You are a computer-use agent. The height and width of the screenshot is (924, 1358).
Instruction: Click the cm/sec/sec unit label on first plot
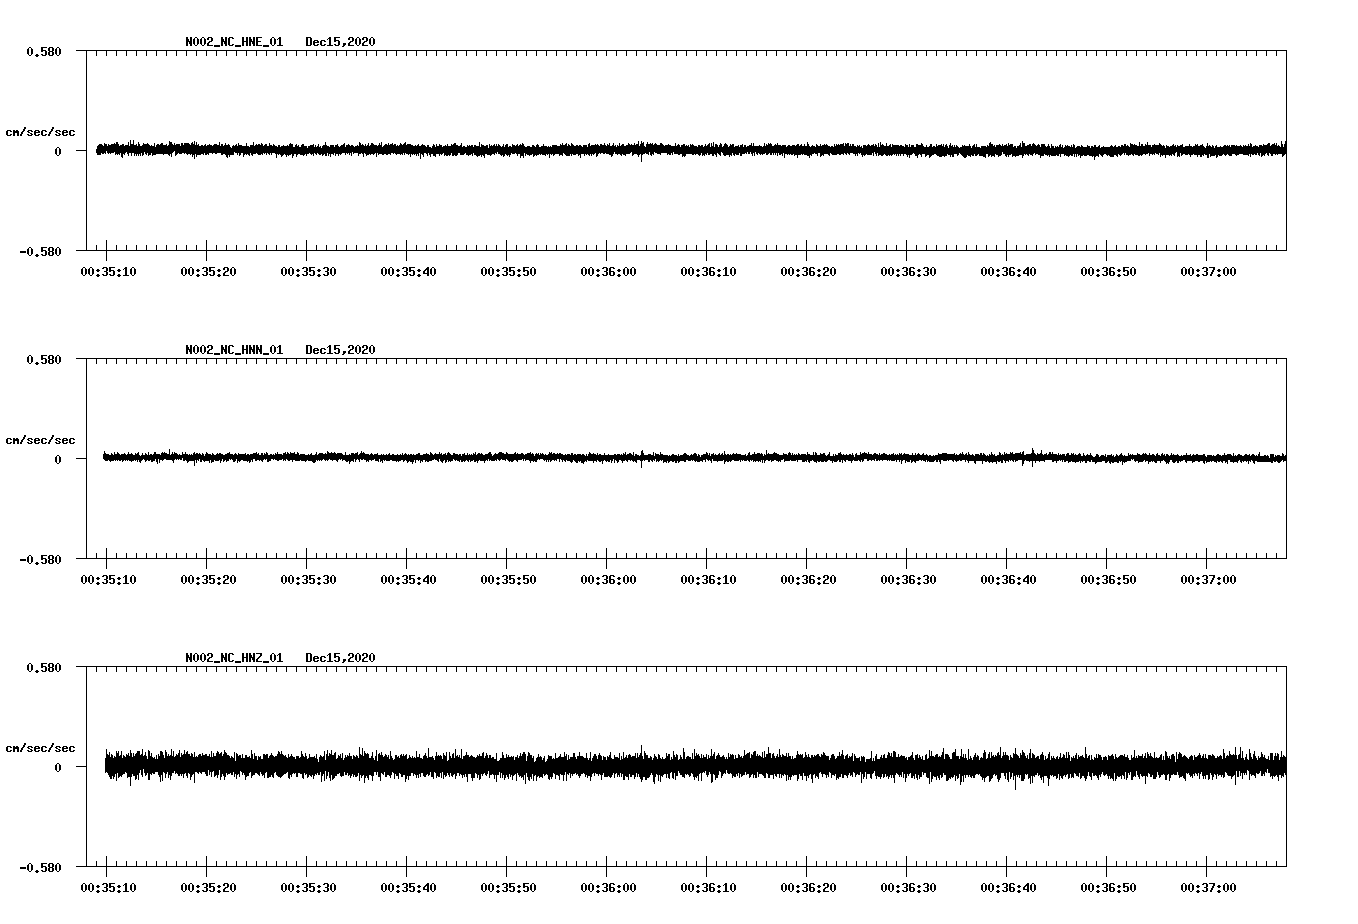41,131
